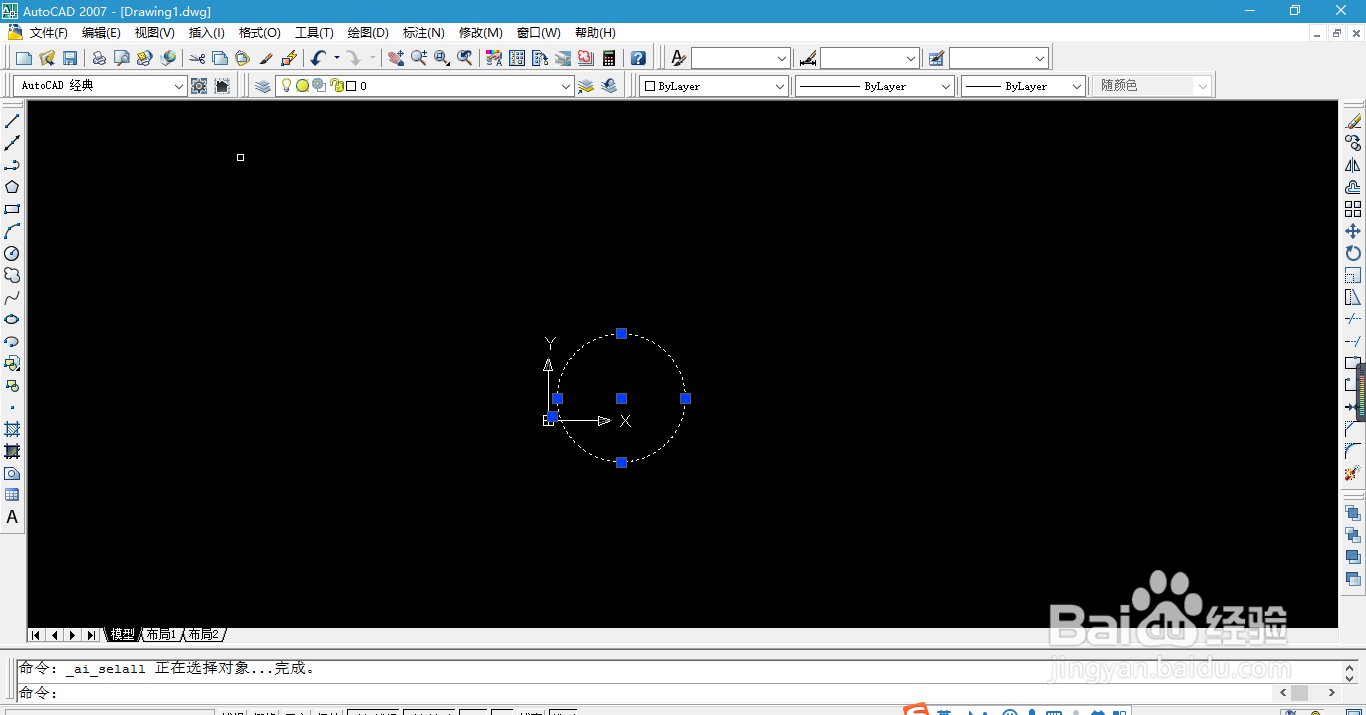The image size is (1366, 715).
Task: Activate Pan realtime hand tool
Action: tap(396, 58)
